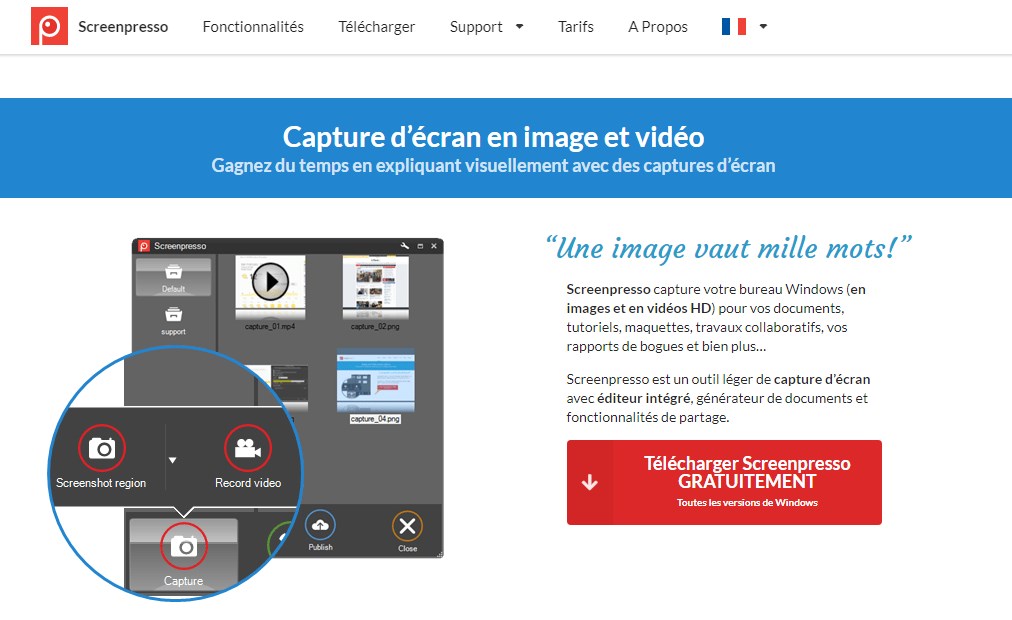Click the wrench settings icon in Screenpresso window
This screenshot has height=620, width=1012.
tap(405, 246)
